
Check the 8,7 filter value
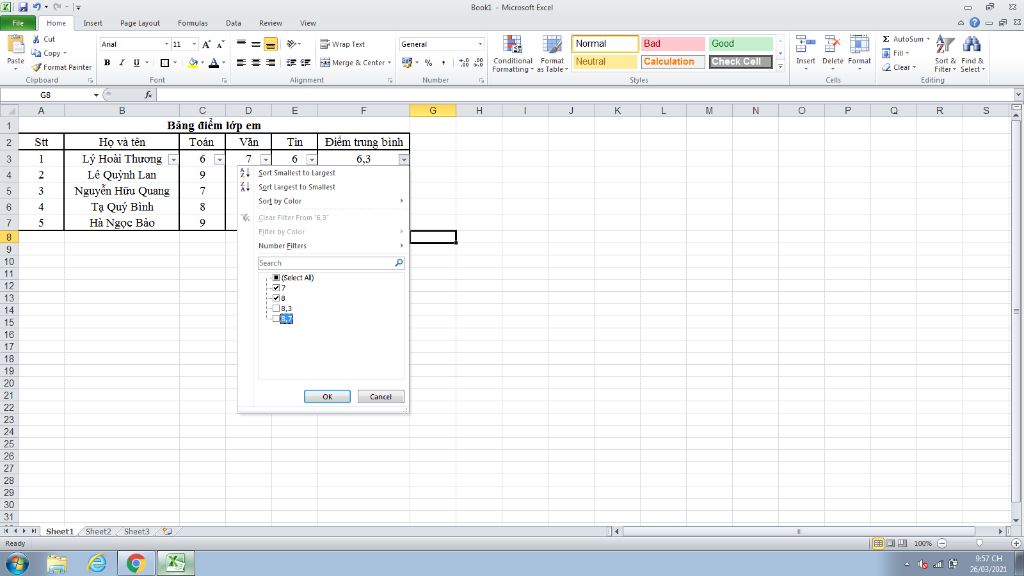coord(276,319)
